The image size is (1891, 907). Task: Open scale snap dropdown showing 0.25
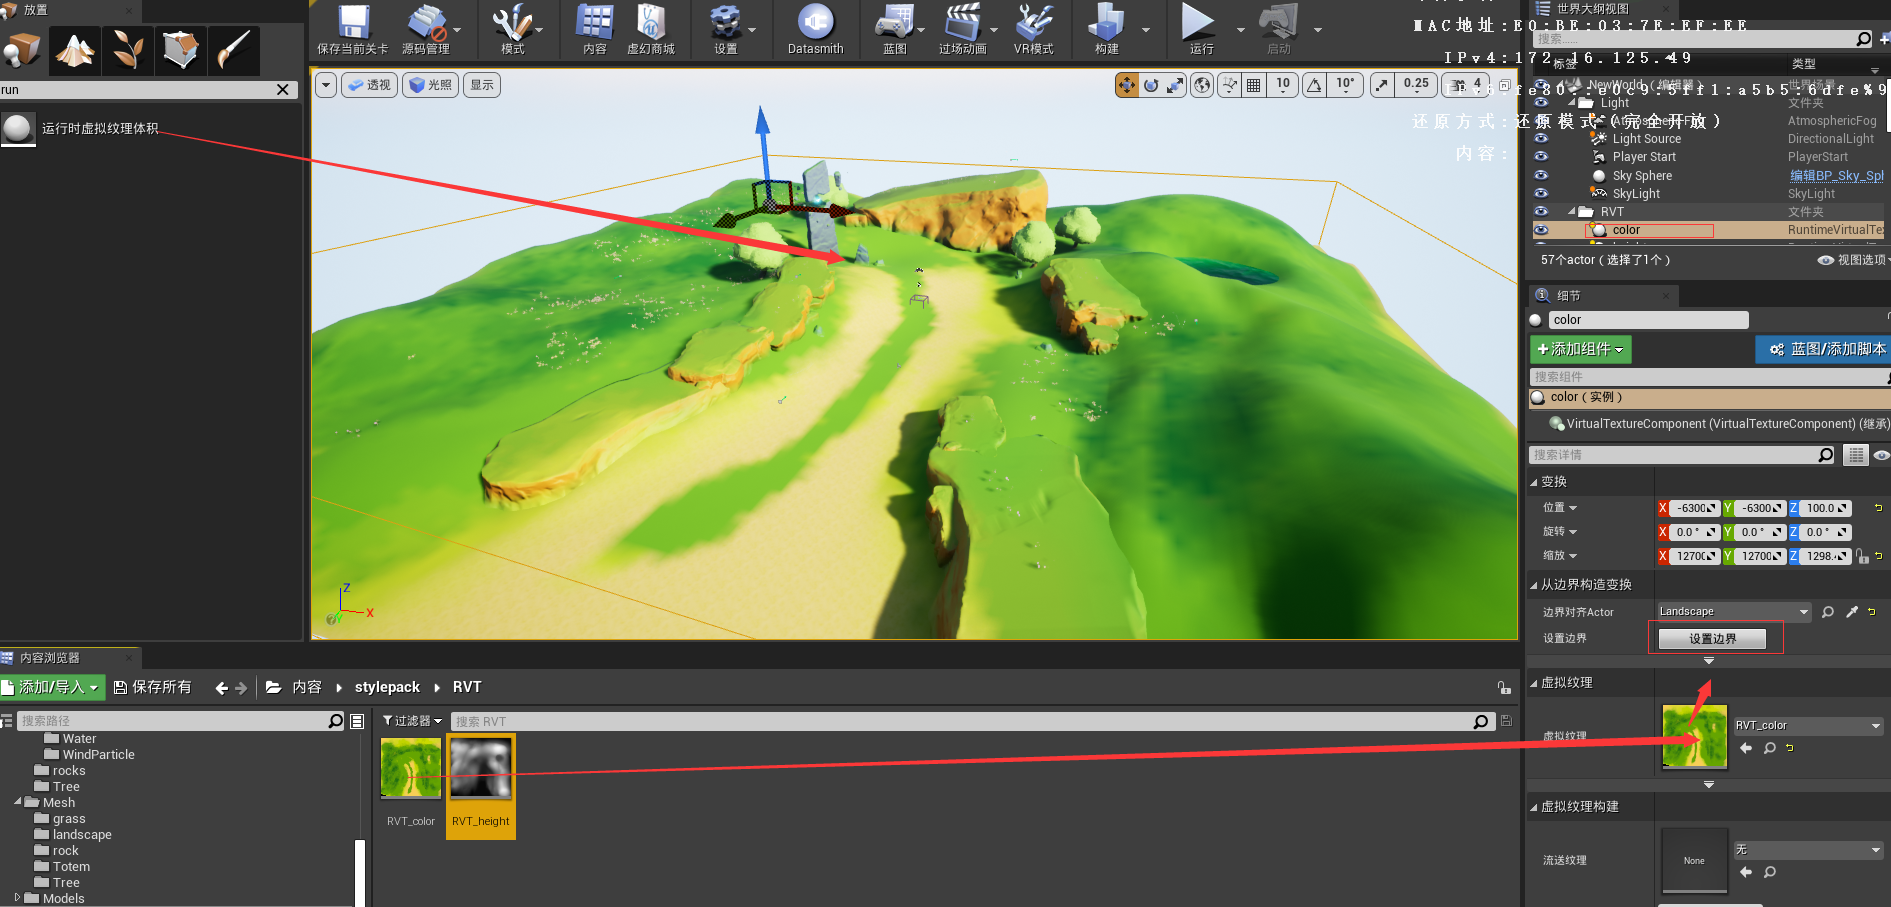point(1415,85)
